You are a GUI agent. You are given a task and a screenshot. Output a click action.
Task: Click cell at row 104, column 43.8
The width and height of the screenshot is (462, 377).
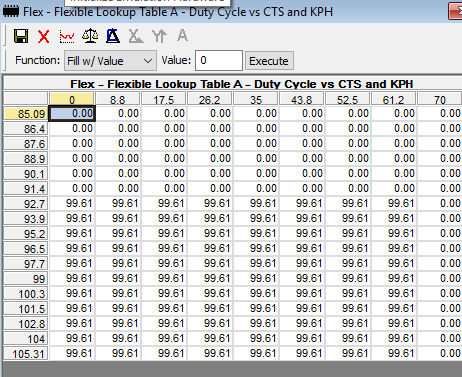[302, 338]
